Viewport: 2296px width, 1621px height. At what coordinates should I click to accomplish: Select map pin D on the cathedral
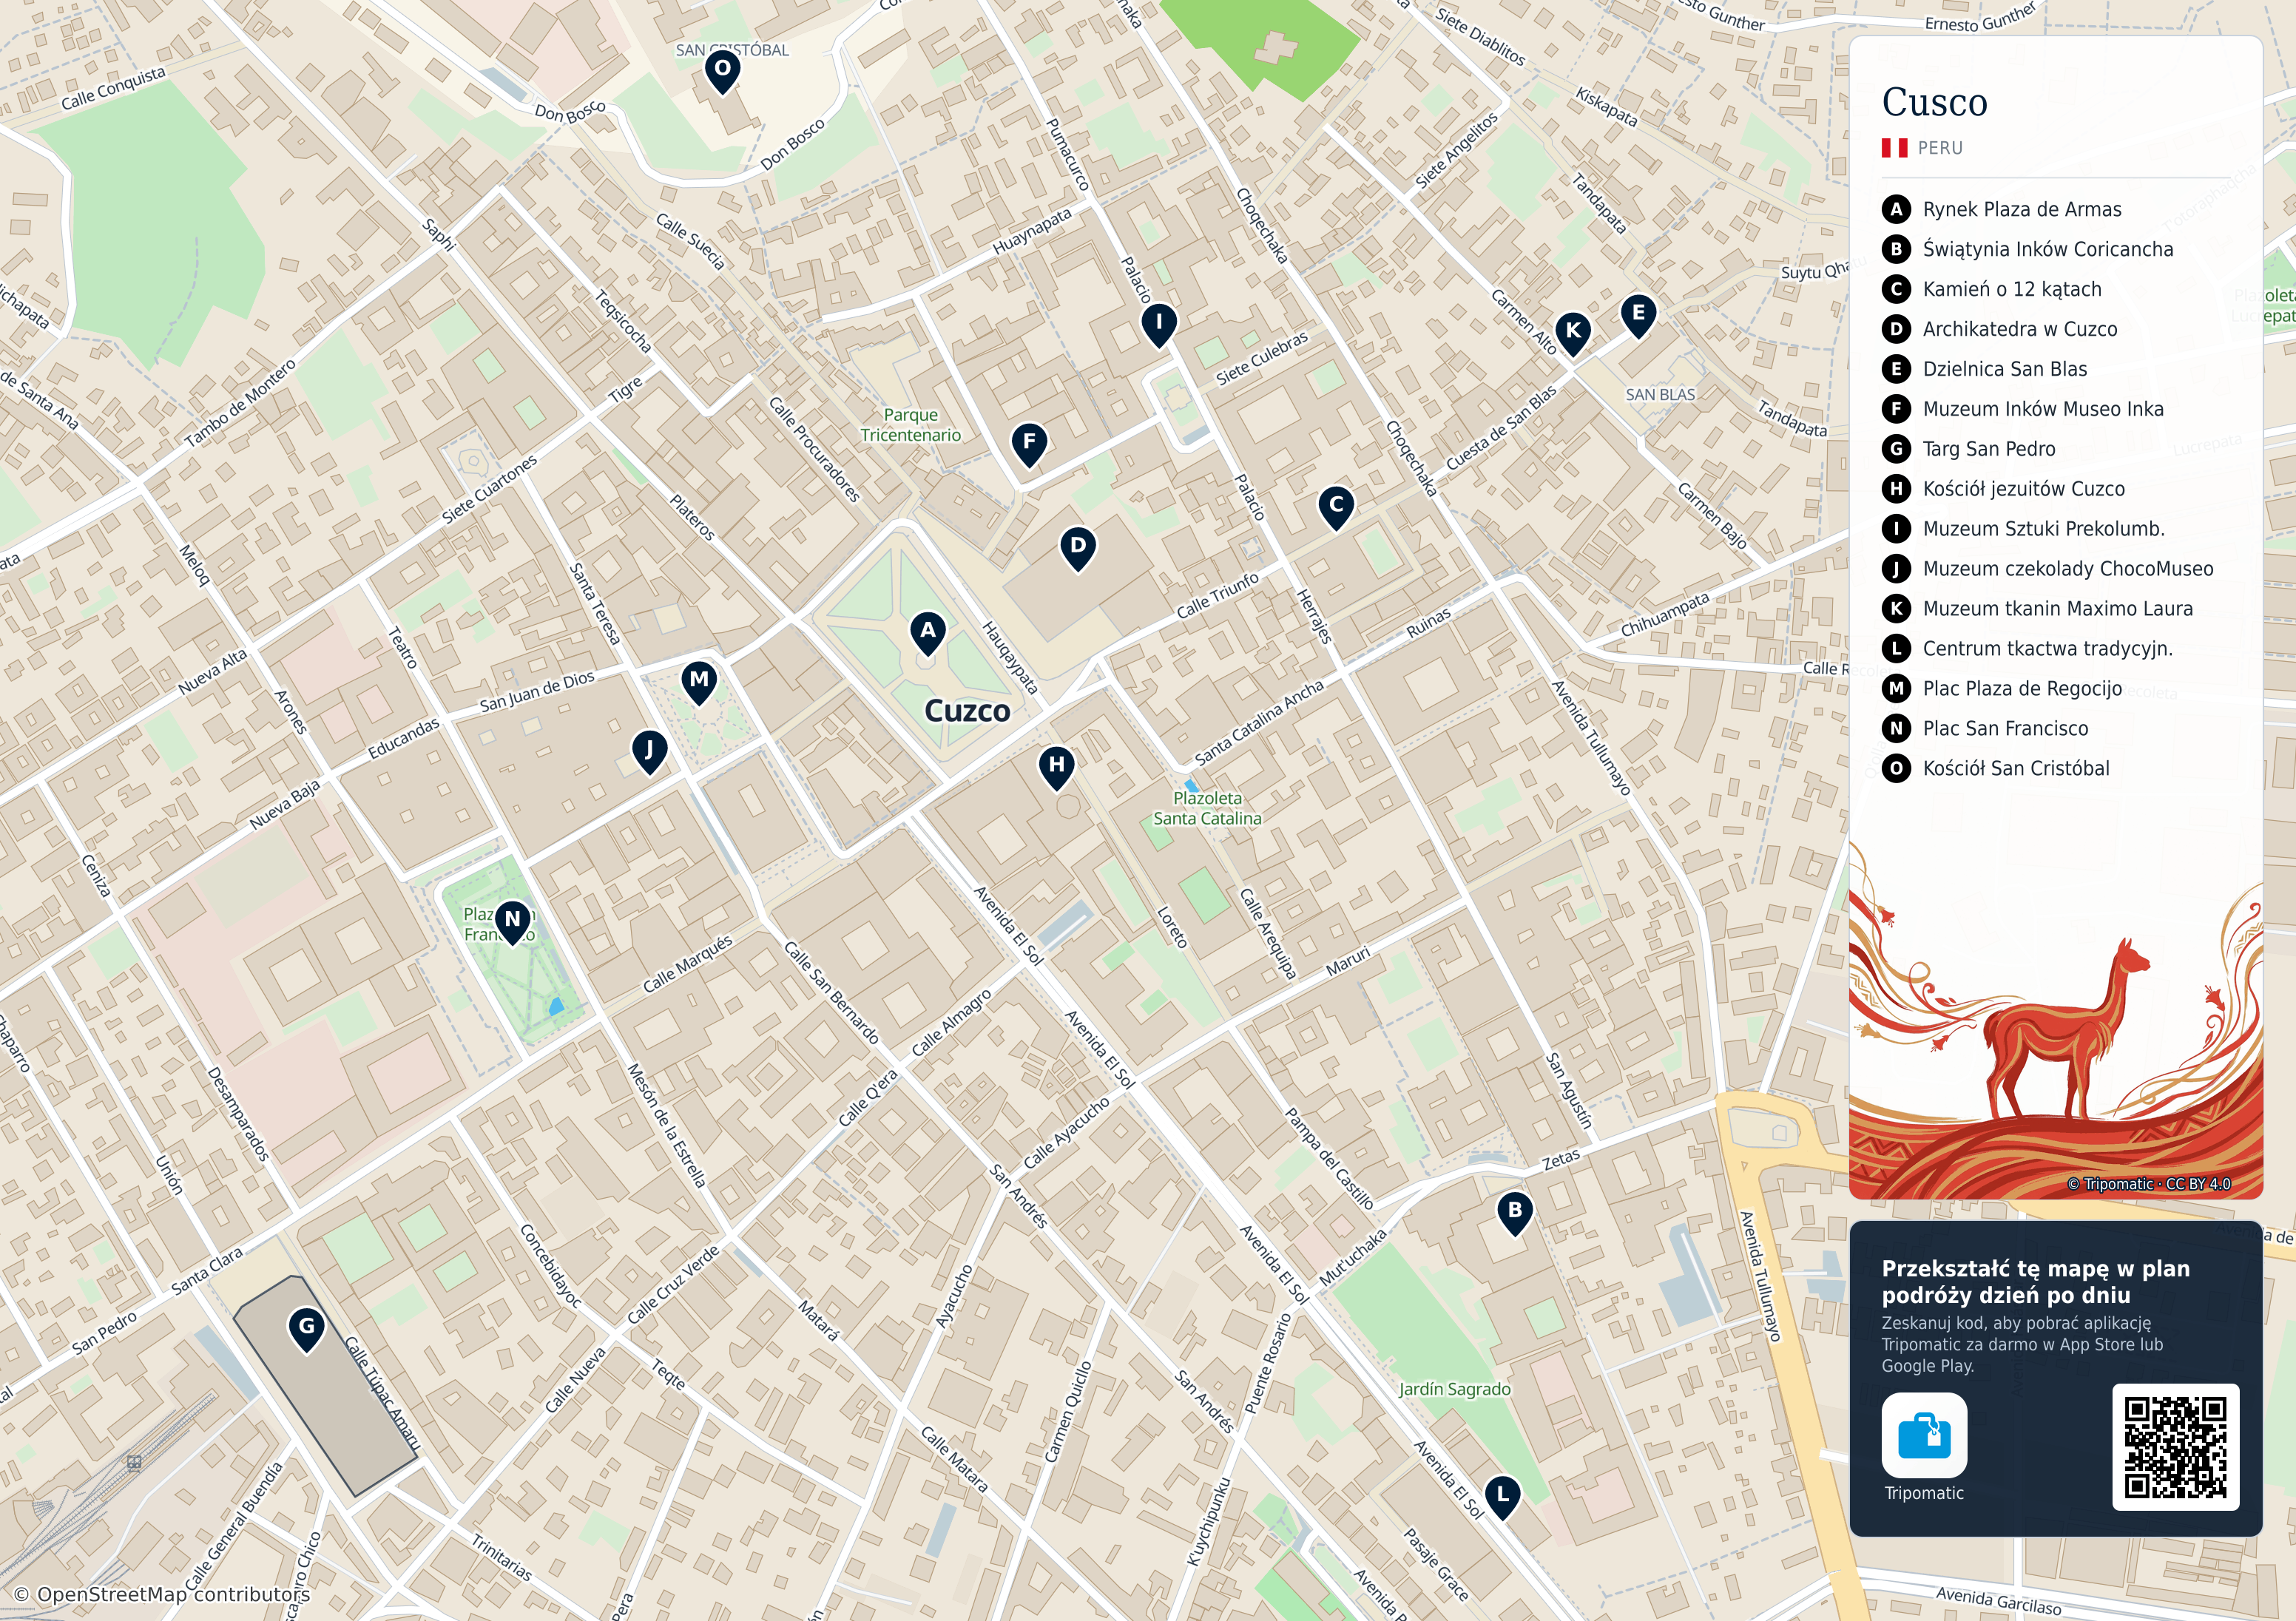click(1078, 549)
